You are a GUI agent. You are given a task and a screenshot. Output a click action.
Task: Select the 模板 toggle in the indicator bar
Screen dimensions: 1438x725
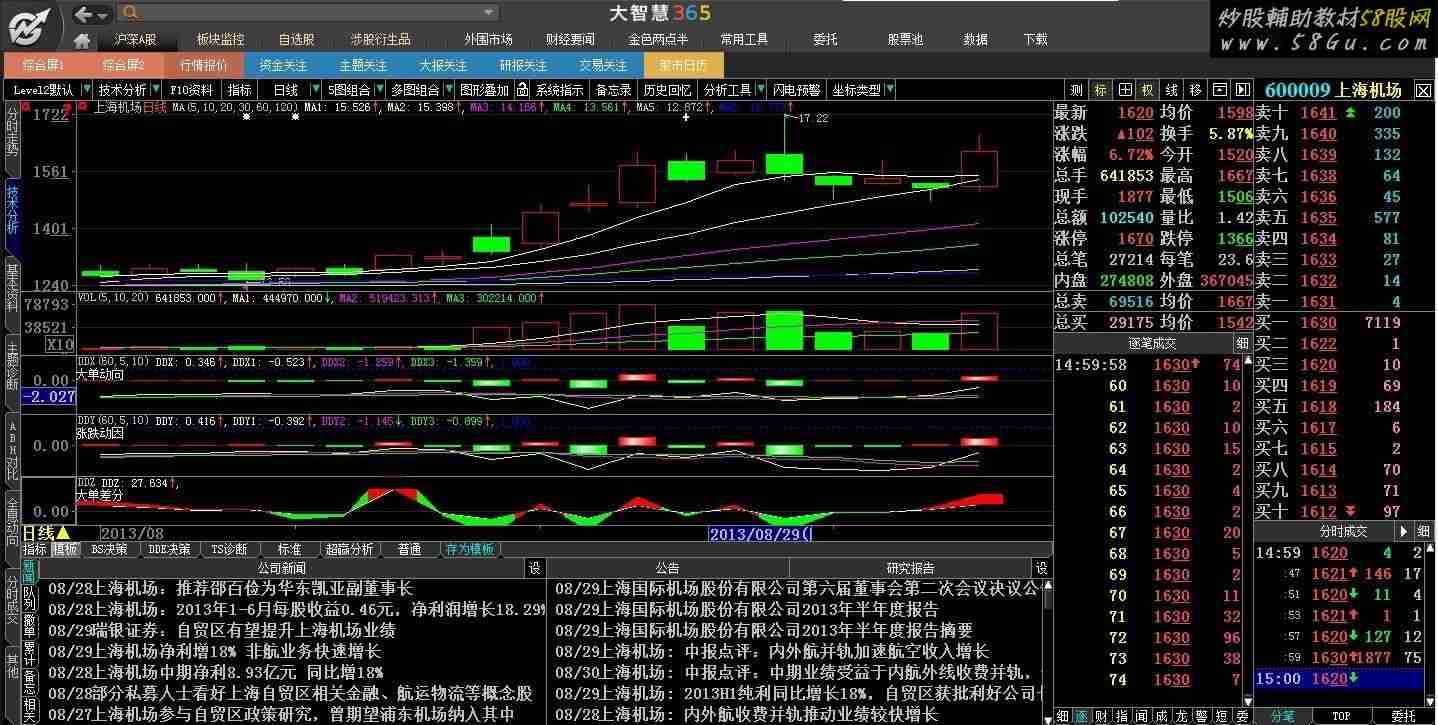coord(66,549)
